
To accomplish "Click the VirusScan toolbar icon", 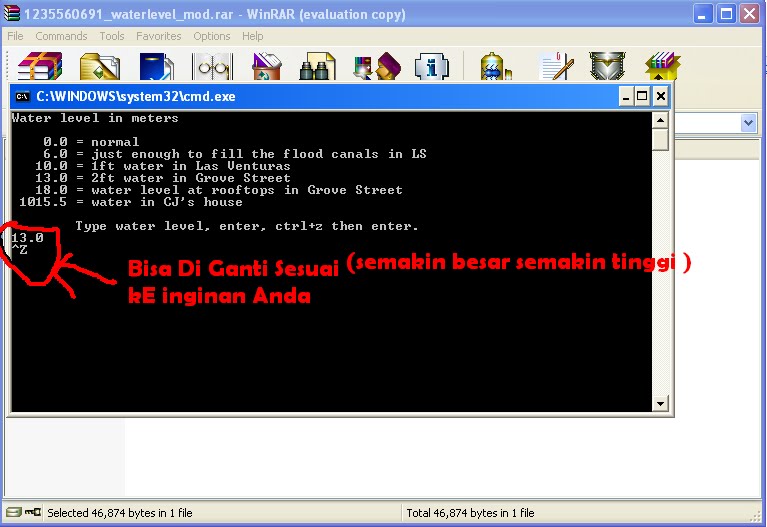I will [495, 67].
